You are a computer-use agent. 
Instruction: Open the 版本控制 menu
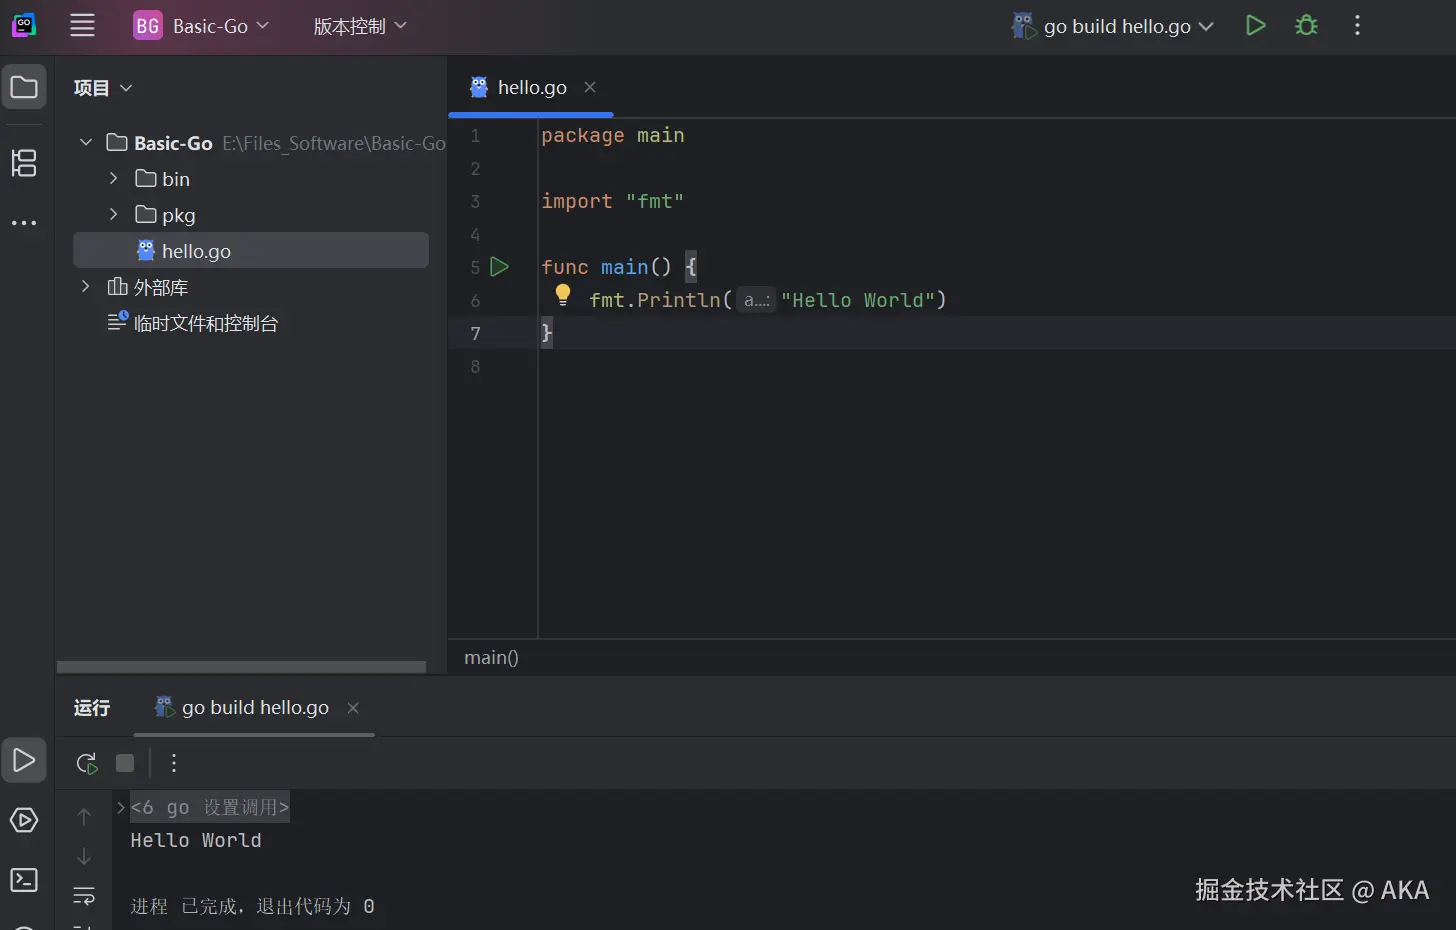360,26
